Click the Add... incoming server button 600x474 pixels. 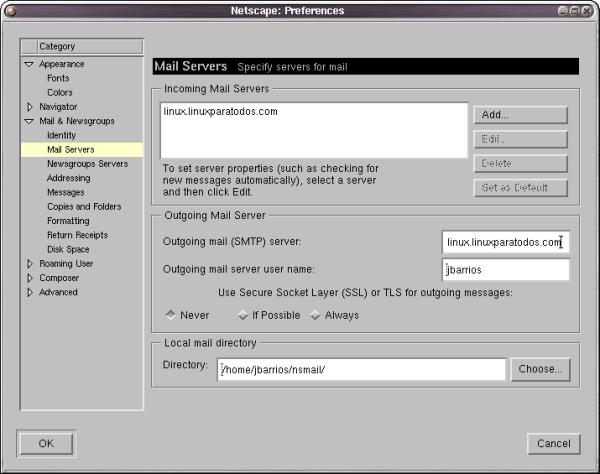point(520,115)
